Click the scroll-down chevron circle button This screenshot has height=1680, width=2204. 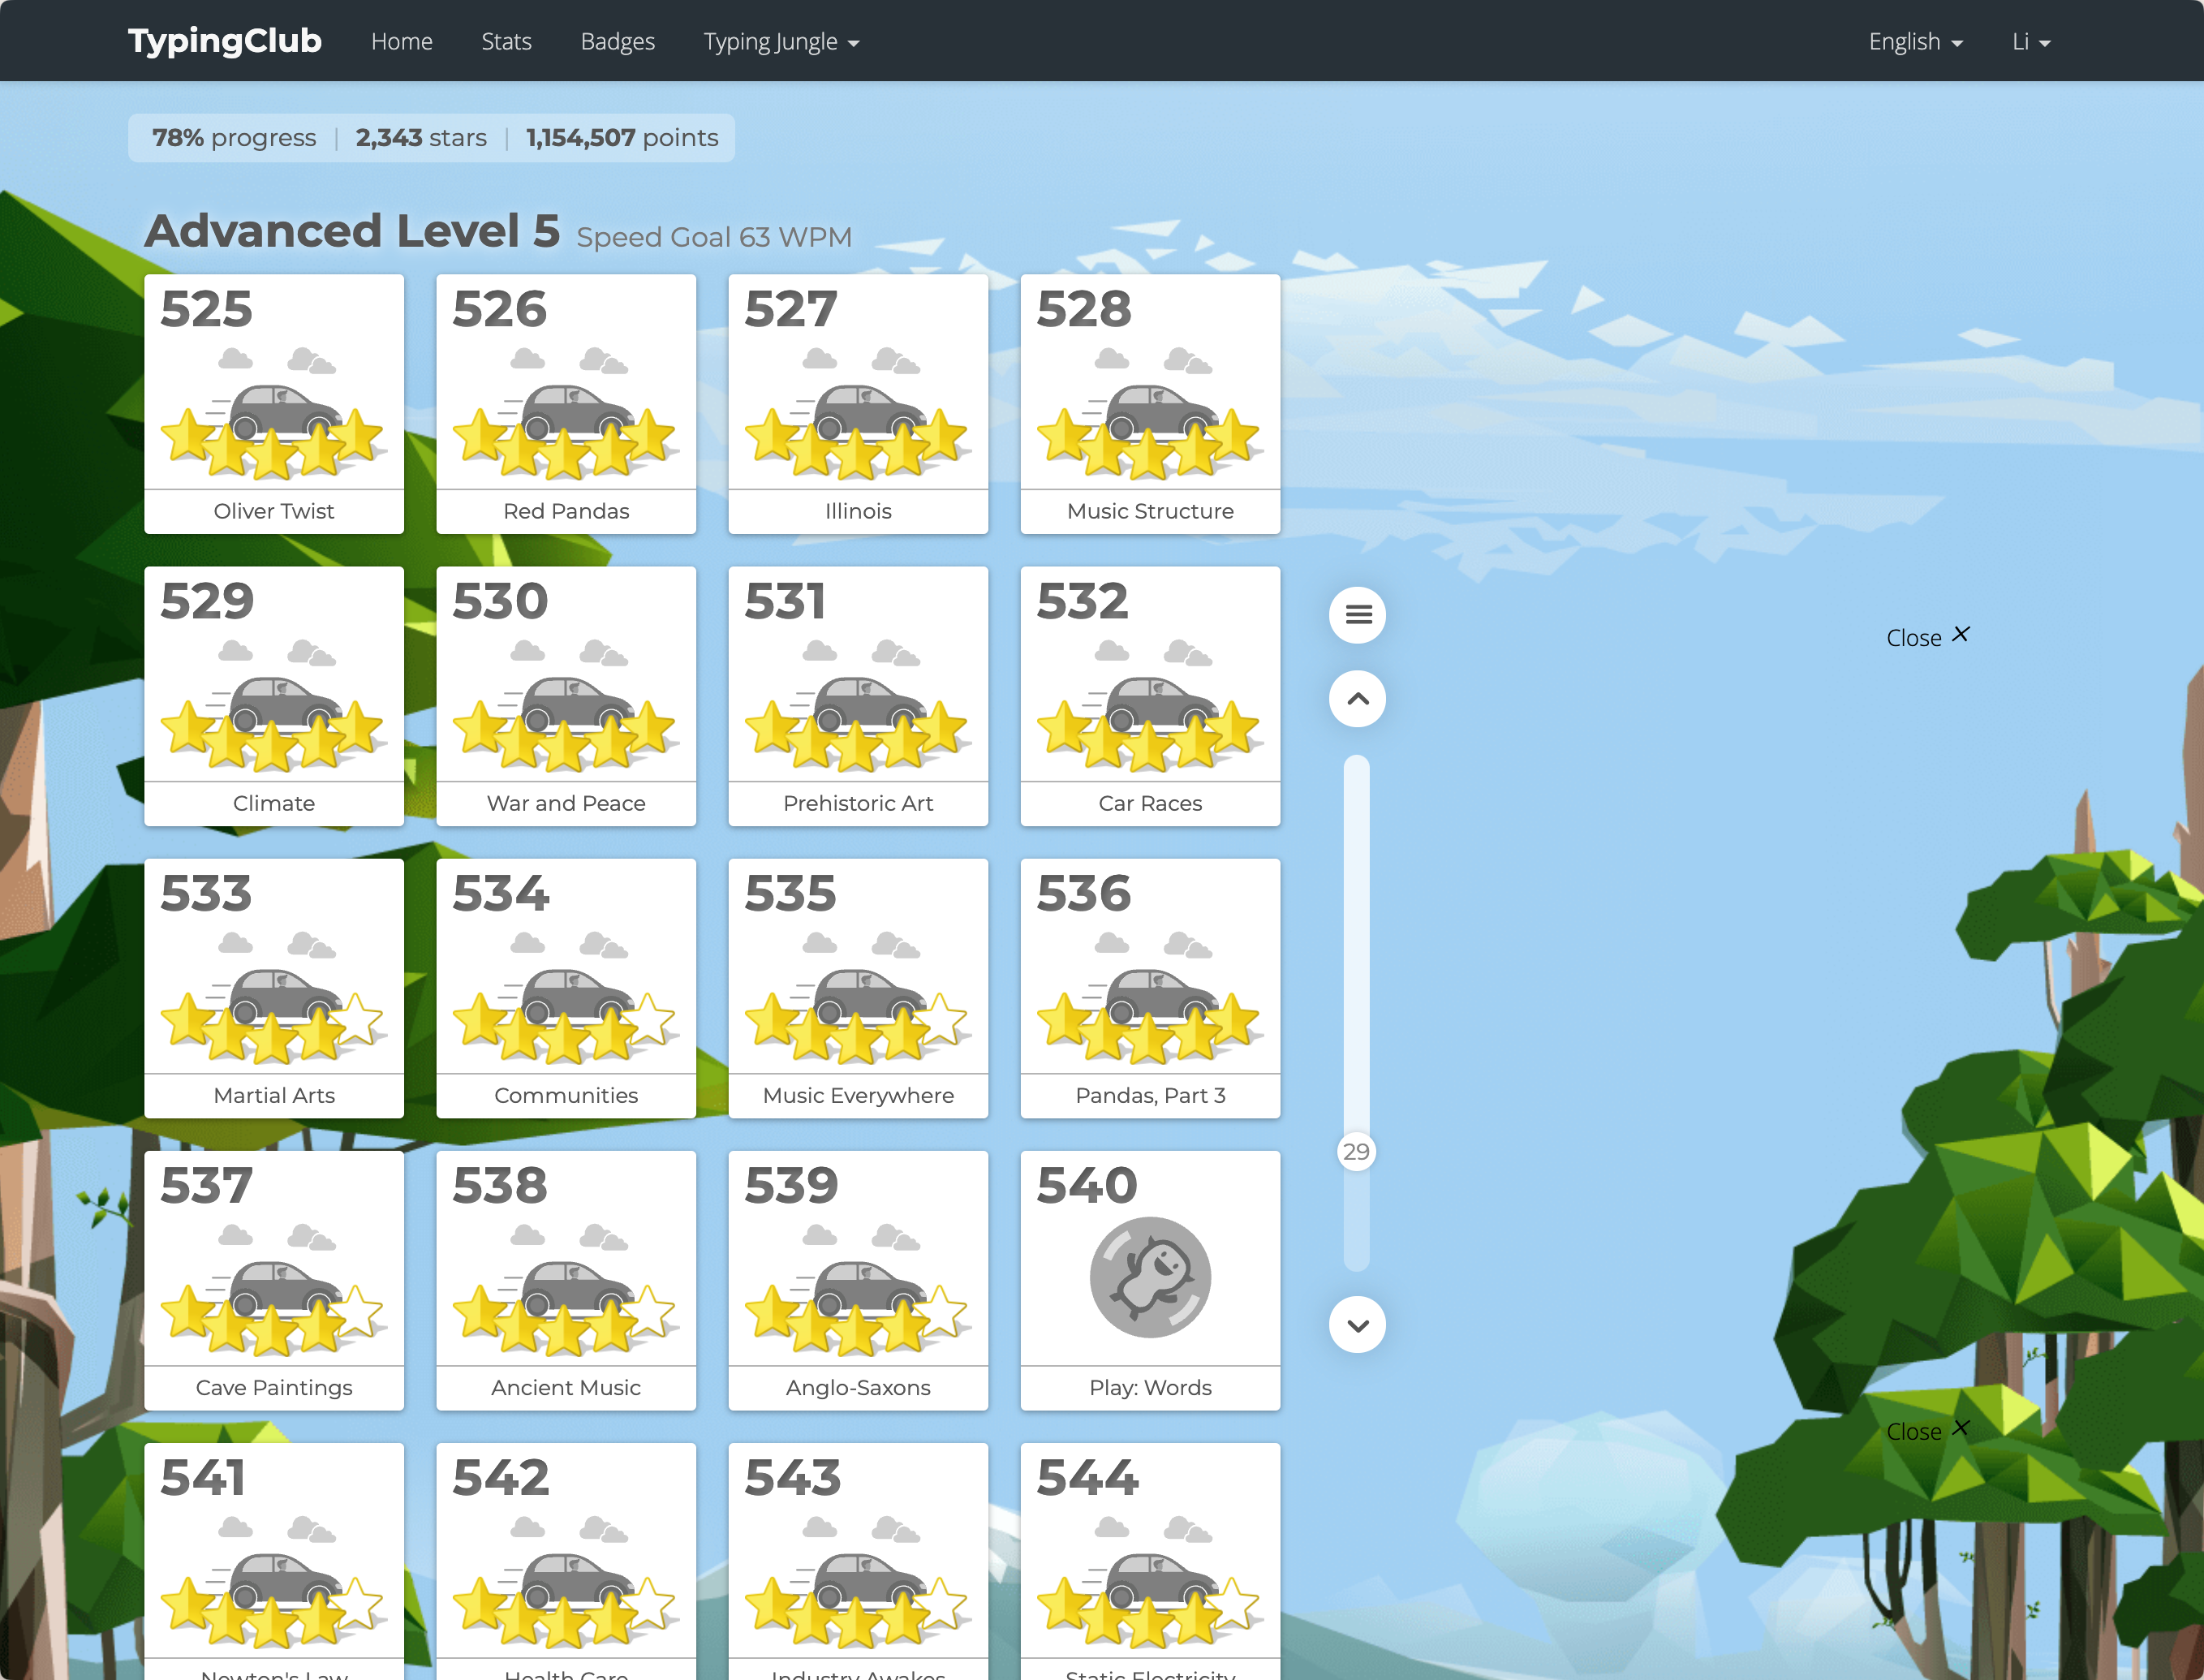(x=1357, y=1325)
